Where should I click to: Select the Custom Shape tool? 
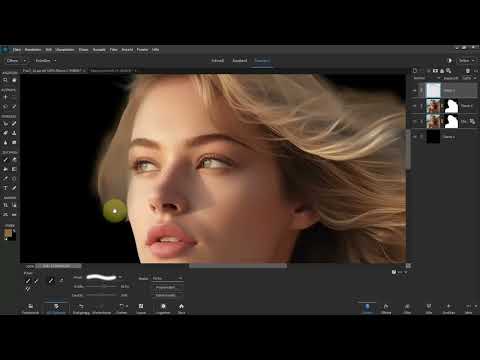(14, 178)
